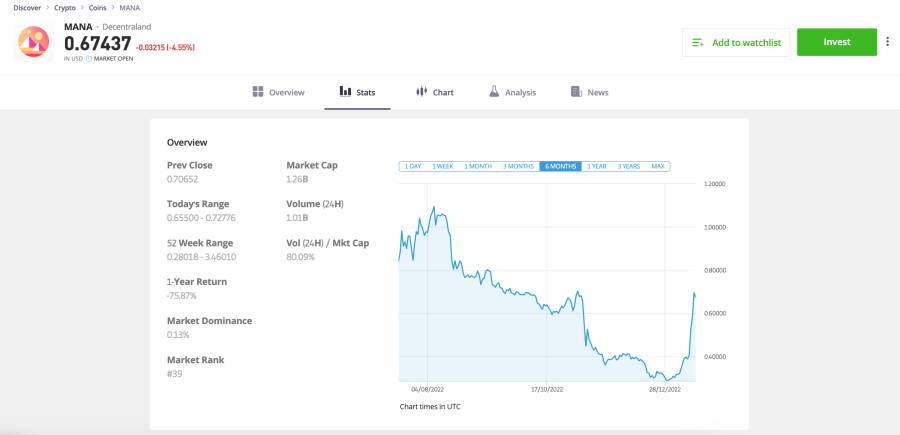This screenshot has height=435, width=900.
Task: Set chart period to 1 YEAR
Action: point(596,166)
